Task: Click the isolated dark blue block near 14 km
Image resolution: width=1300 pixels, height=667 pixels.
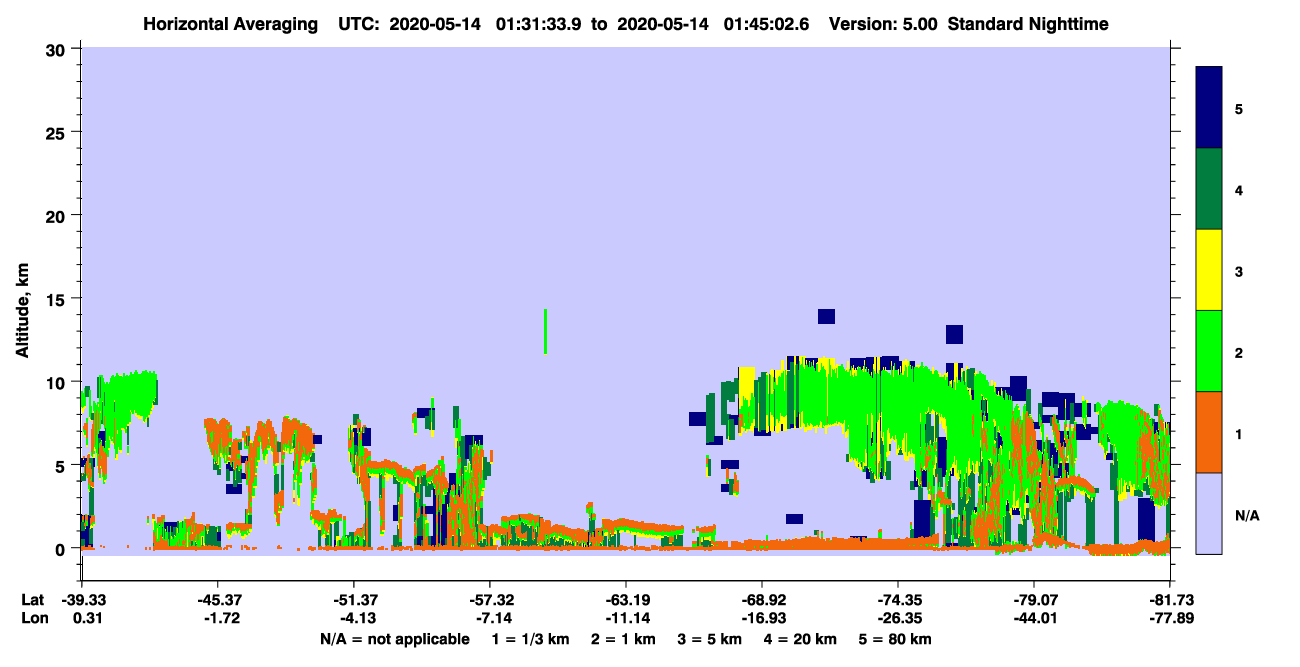Action: click(826, 316)
